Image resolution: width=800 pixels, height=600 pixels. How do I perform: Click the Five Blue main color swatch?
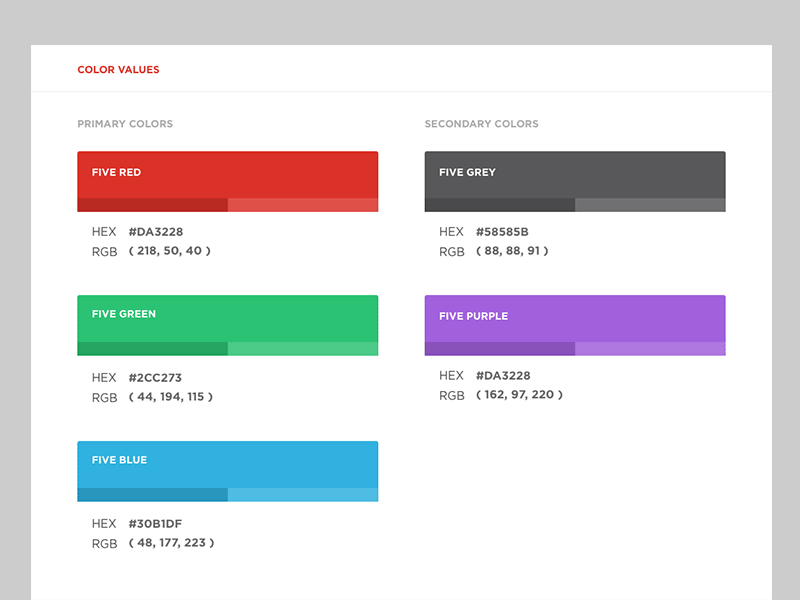(x=228, y=464)
